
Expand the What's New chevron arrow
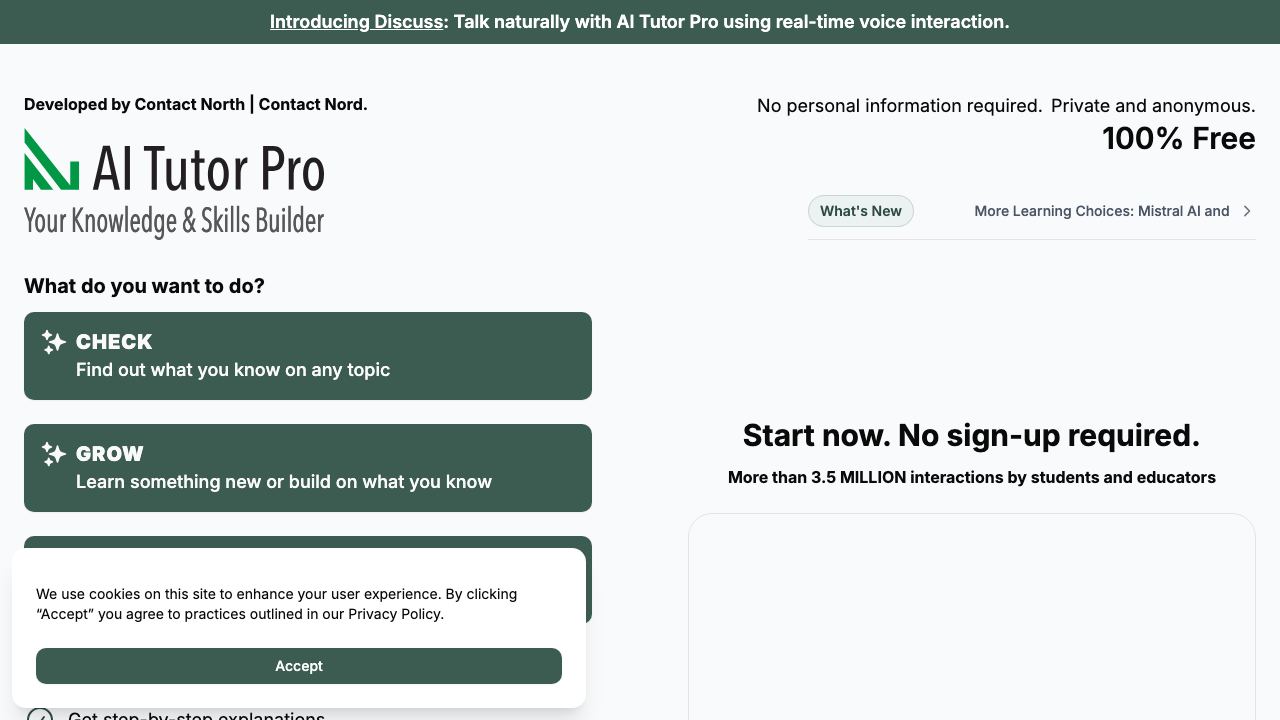pos(1247,211)
